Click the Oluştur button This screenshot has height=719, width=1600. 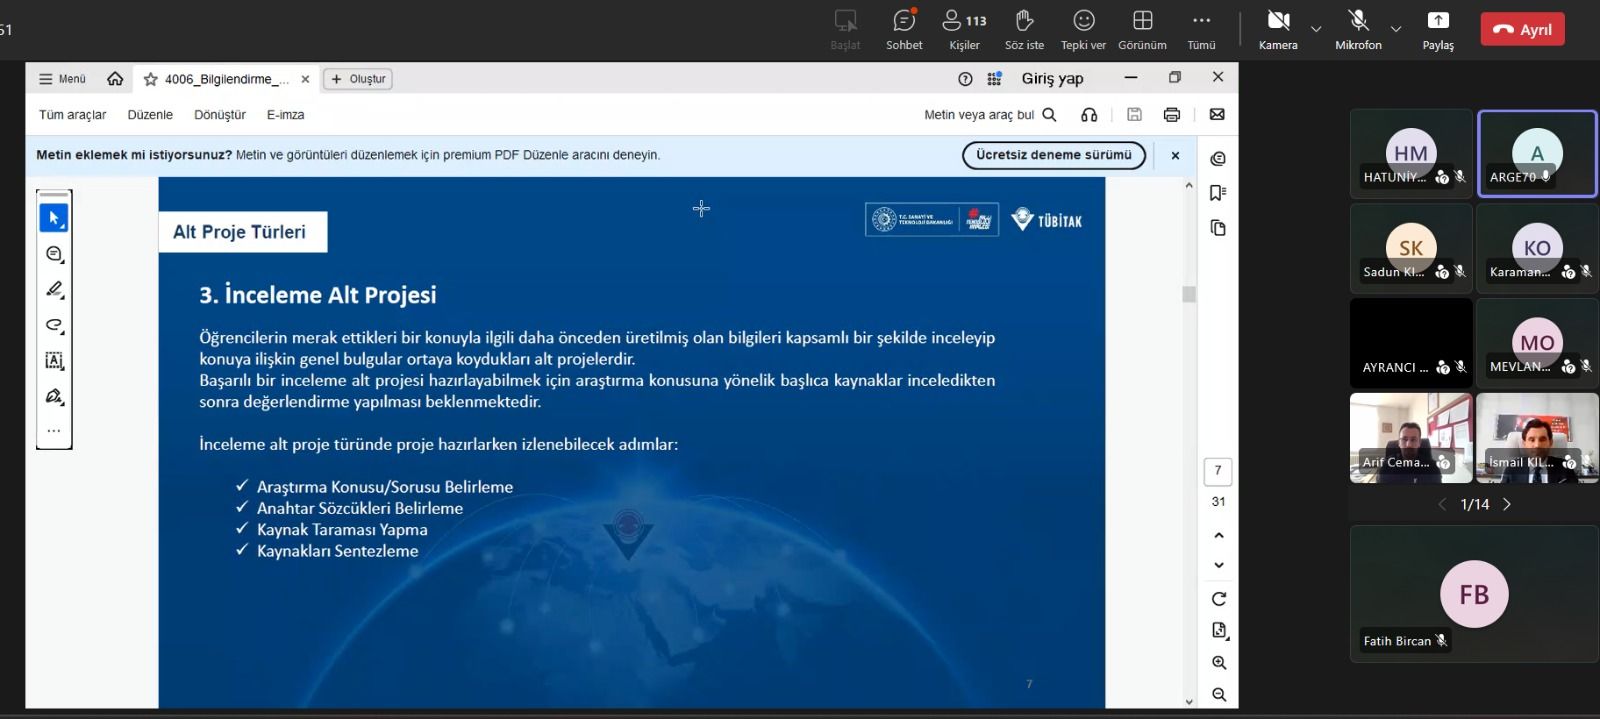(358, 79)
